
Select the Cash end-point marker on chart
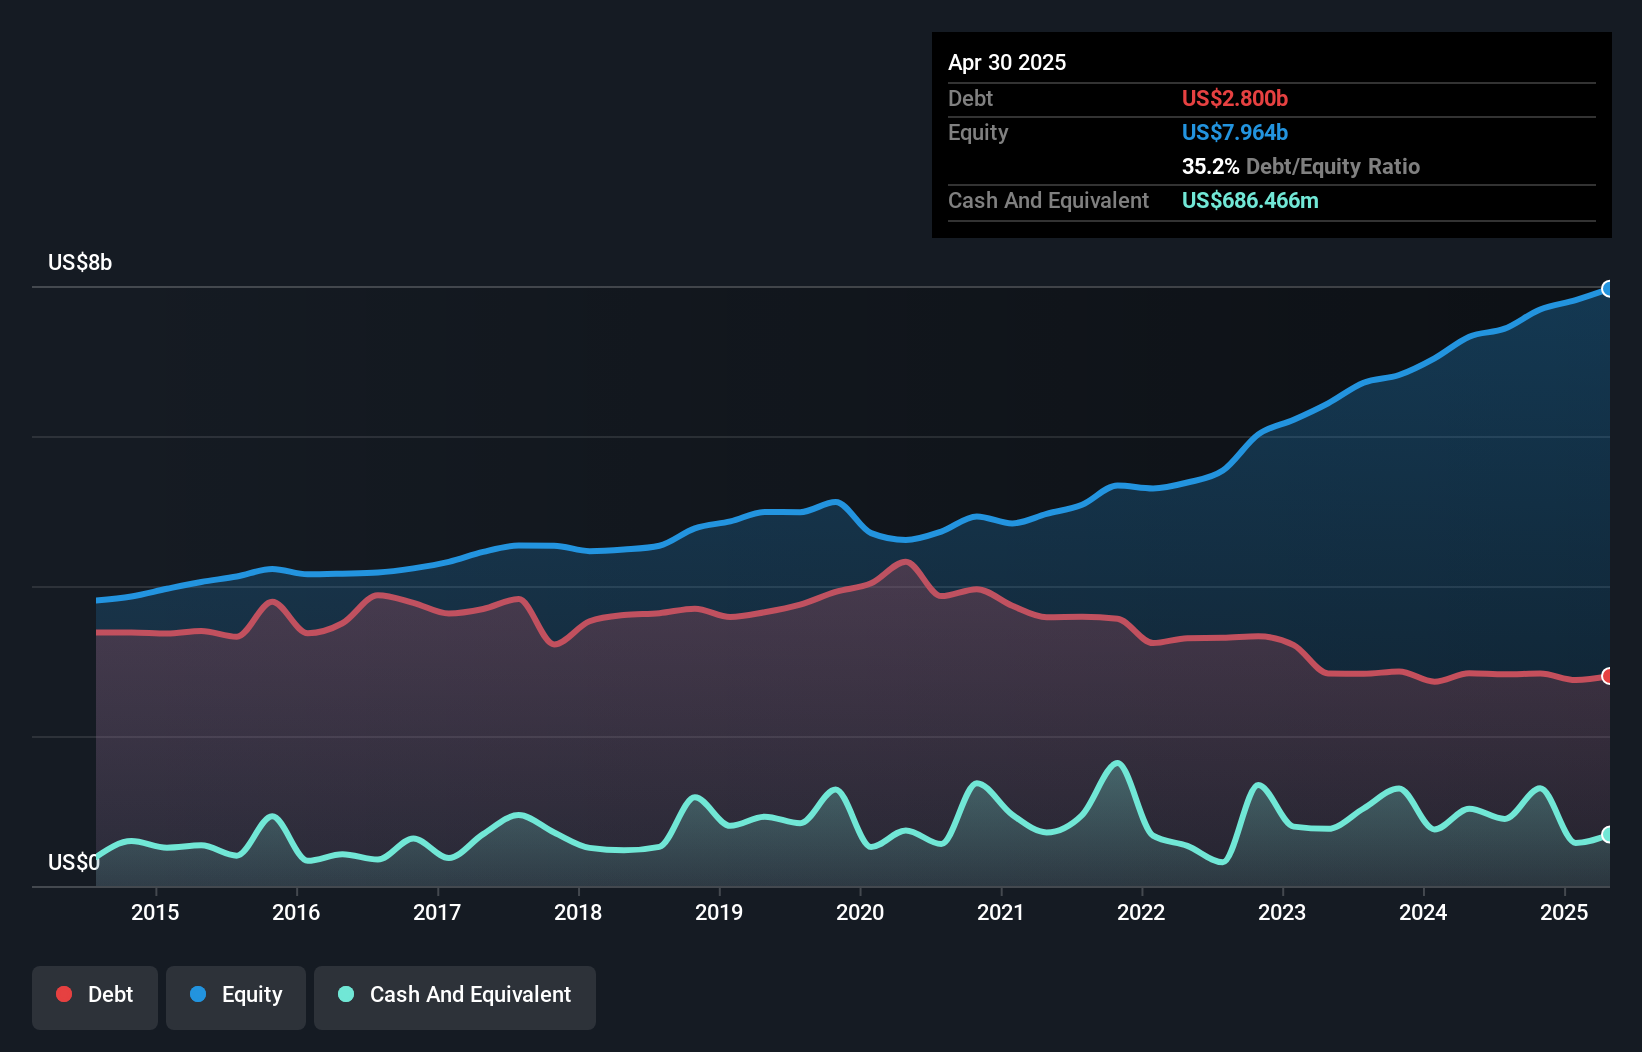(1608, 834)
